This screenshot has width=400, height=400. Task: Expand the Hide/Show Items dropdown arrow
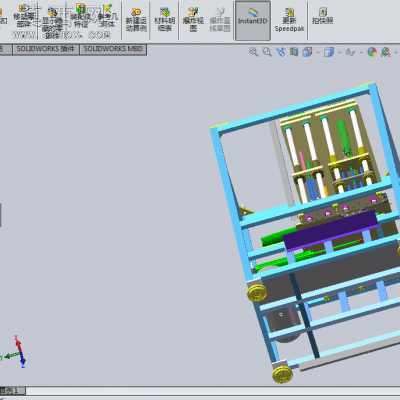click(x=361, y=53)
